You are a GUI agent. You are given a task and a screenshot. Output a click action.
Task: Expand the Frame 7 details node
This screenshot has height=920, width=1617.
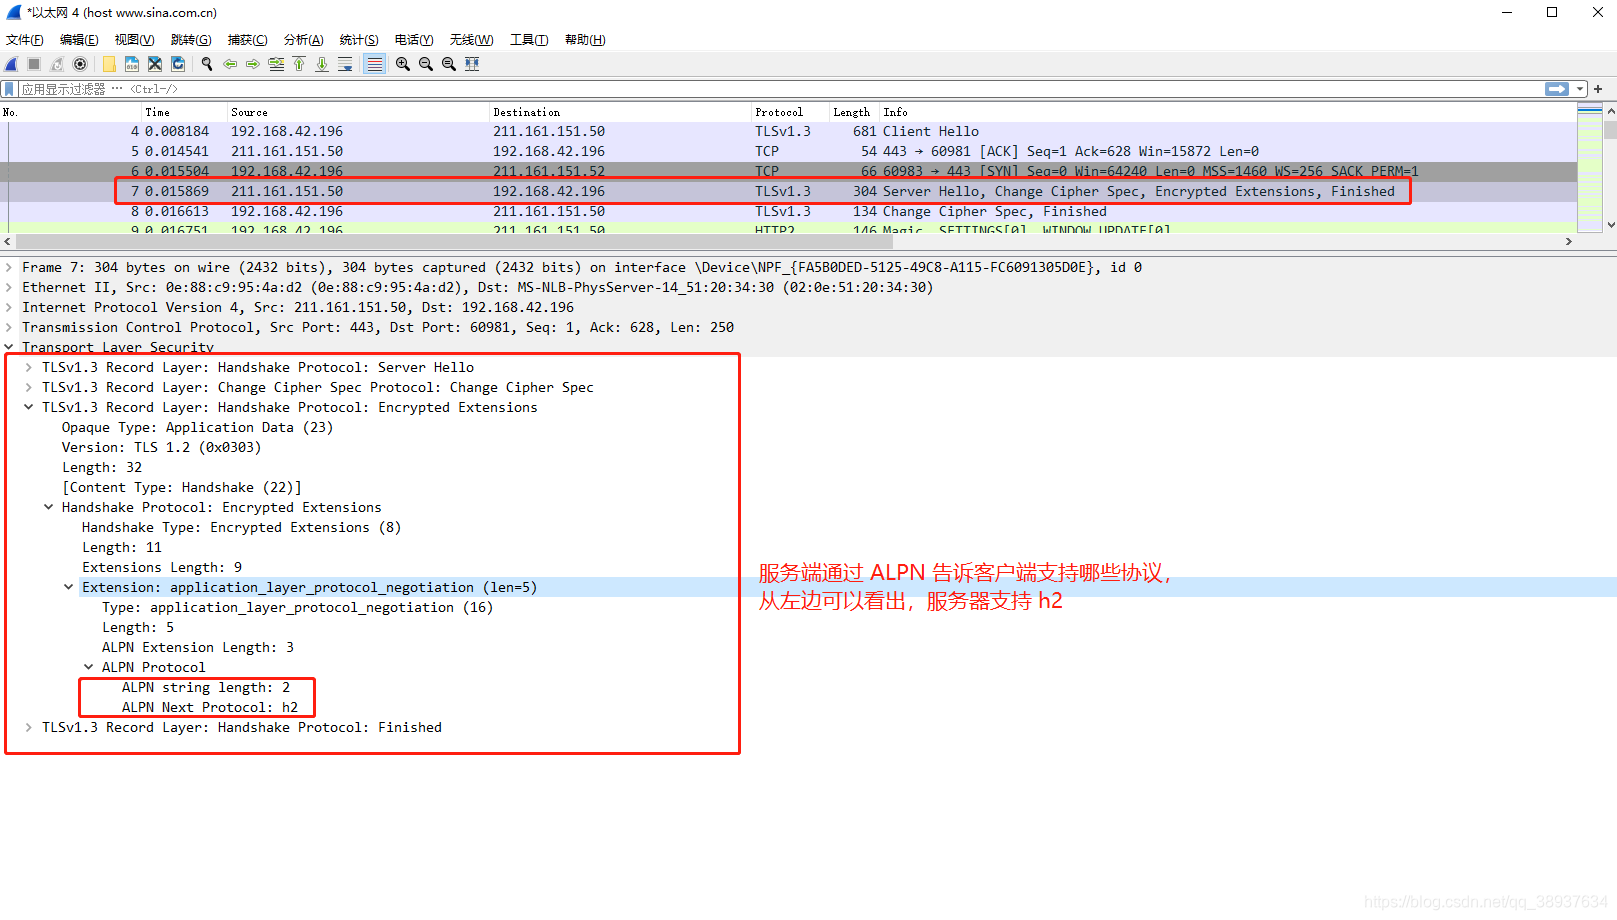coord(9,267)
